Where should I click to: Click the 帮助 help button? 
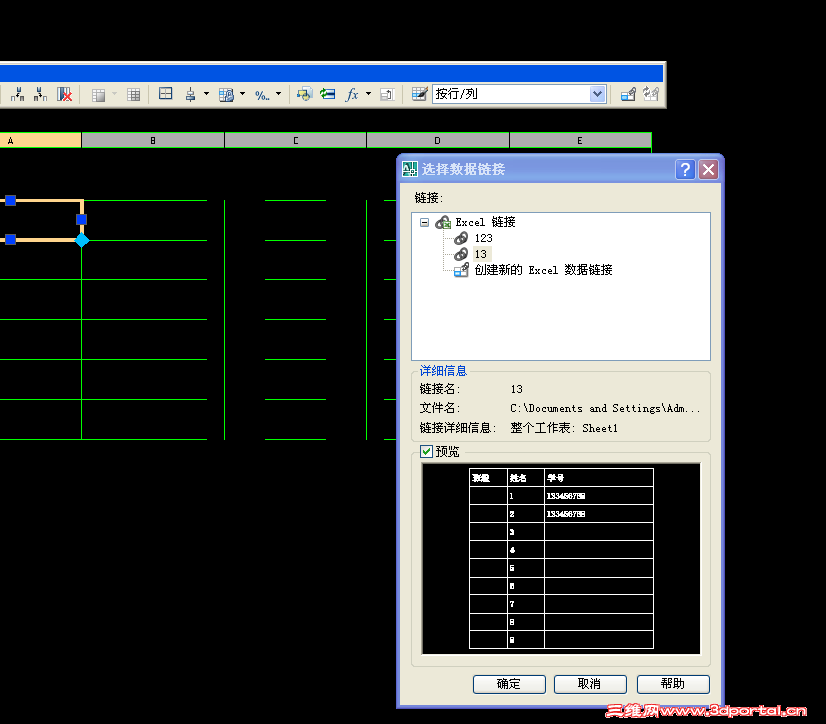point(673,684)
